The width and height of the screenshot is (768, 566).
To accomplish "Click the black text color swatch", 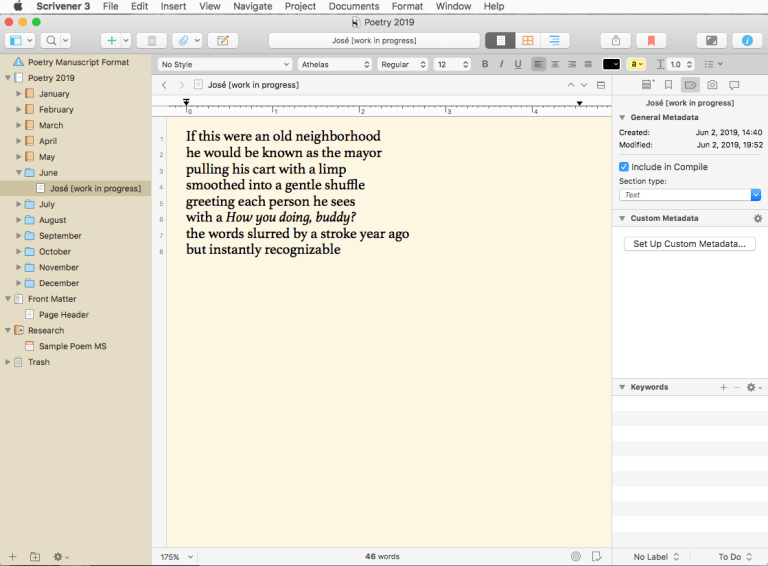I will click(x=611, y=64).
